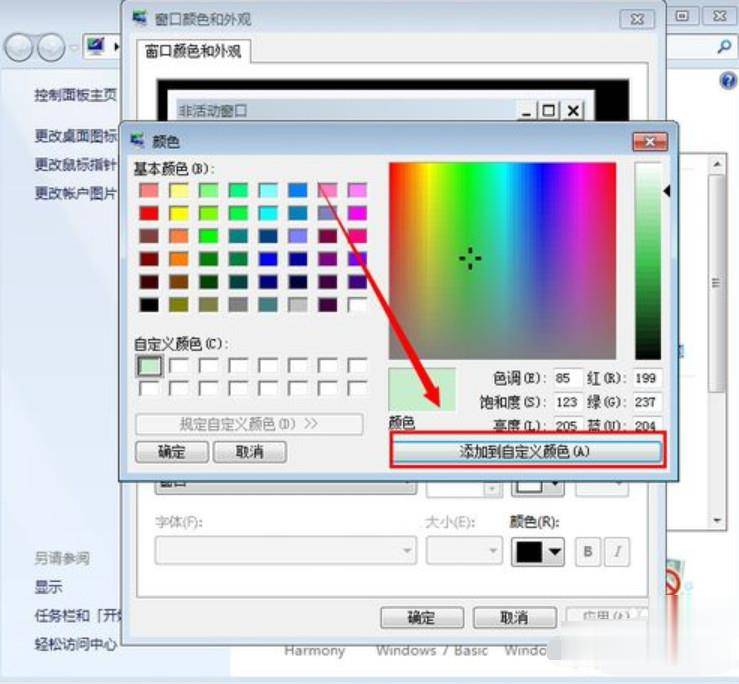
Task: Open 更改鼠标指针 link in sidebar
Action: click(75, 165)
